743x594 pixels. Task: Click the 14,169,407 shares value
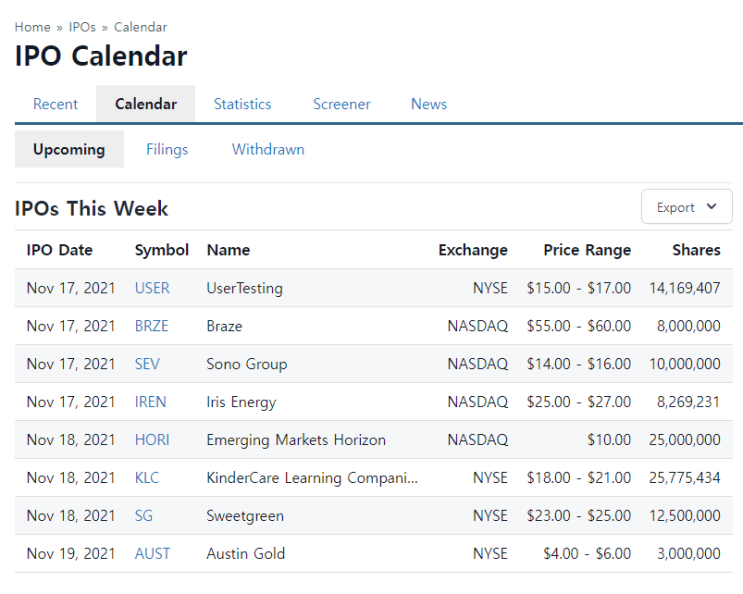685,288
